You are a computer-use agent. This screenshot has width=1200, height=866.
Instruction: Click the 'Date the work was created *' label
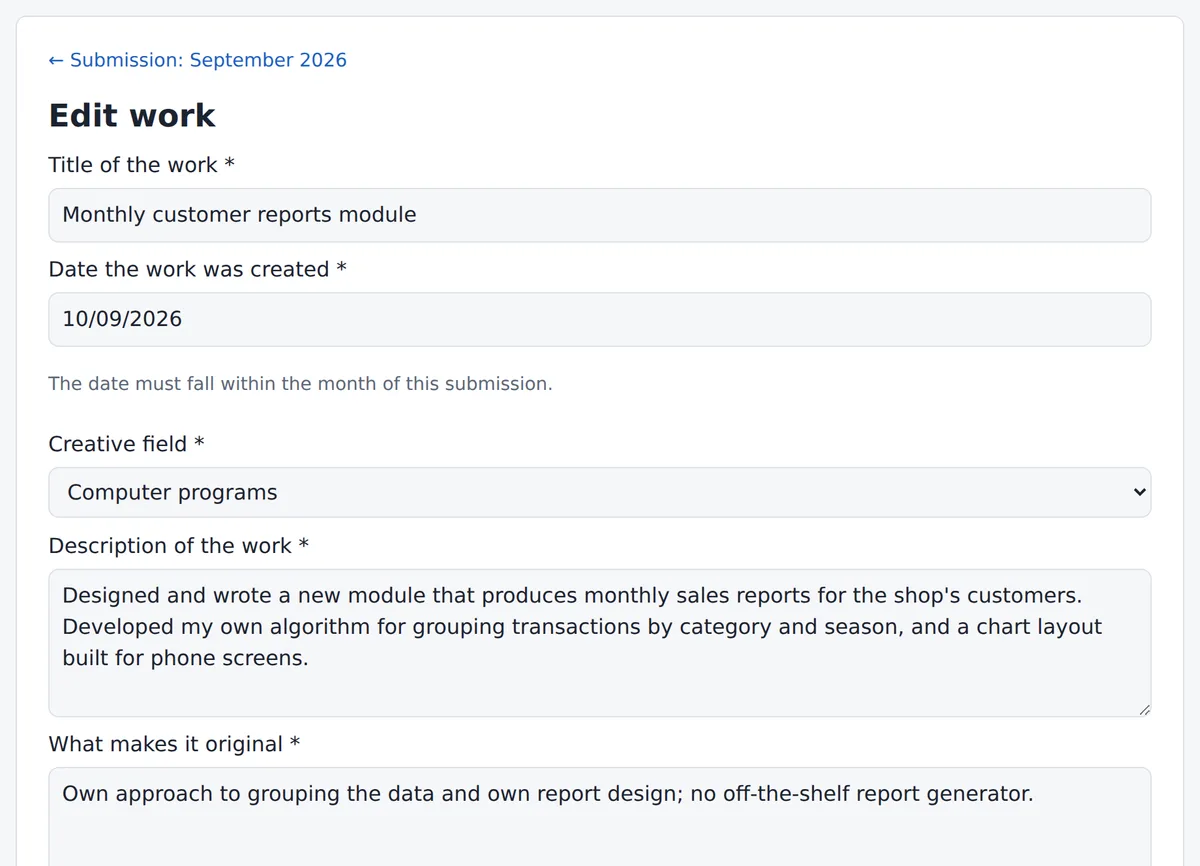198,269
